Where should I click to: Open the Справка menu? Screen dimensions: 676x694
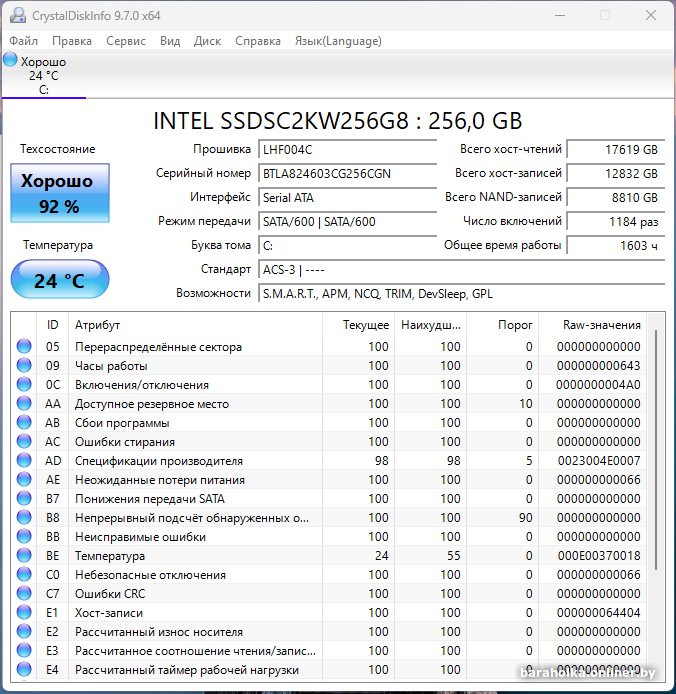258,41
